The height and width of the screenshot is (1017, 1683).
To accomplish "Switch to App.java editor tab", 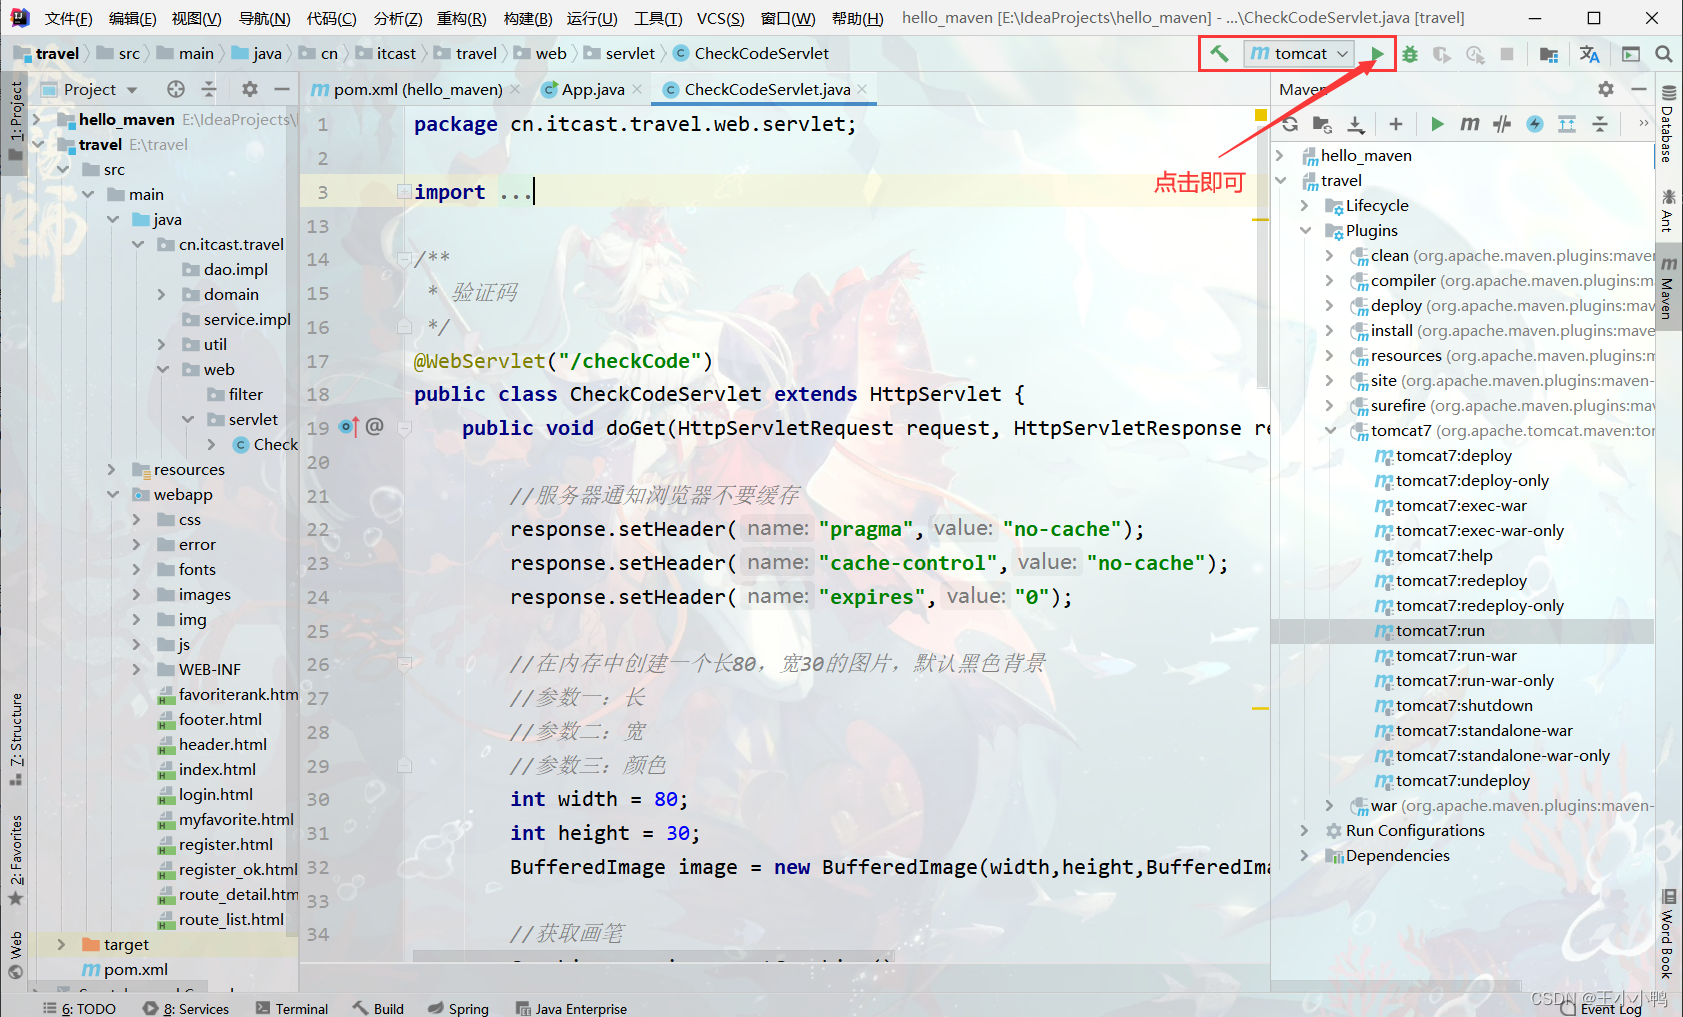I will click(593, 89).
